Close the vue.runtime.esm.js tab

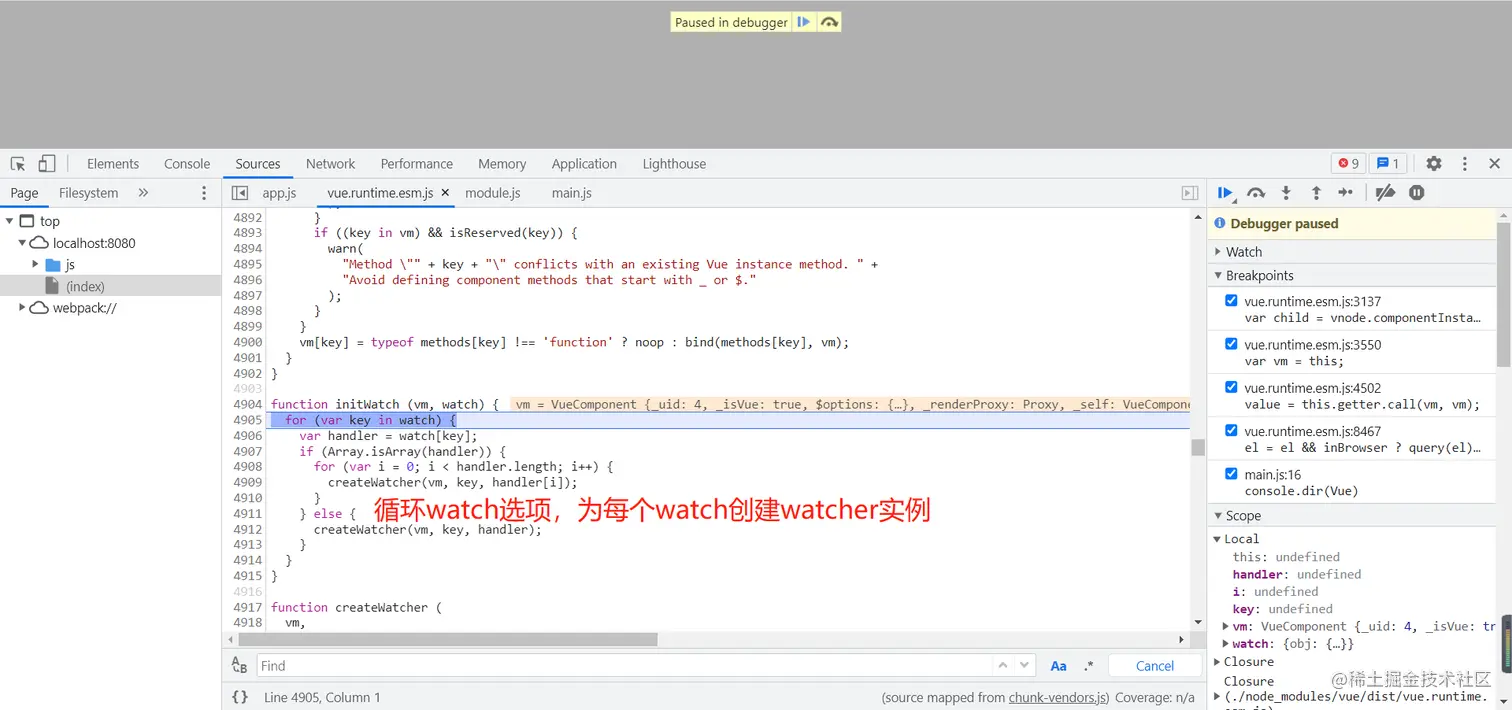tap(445, 193)
